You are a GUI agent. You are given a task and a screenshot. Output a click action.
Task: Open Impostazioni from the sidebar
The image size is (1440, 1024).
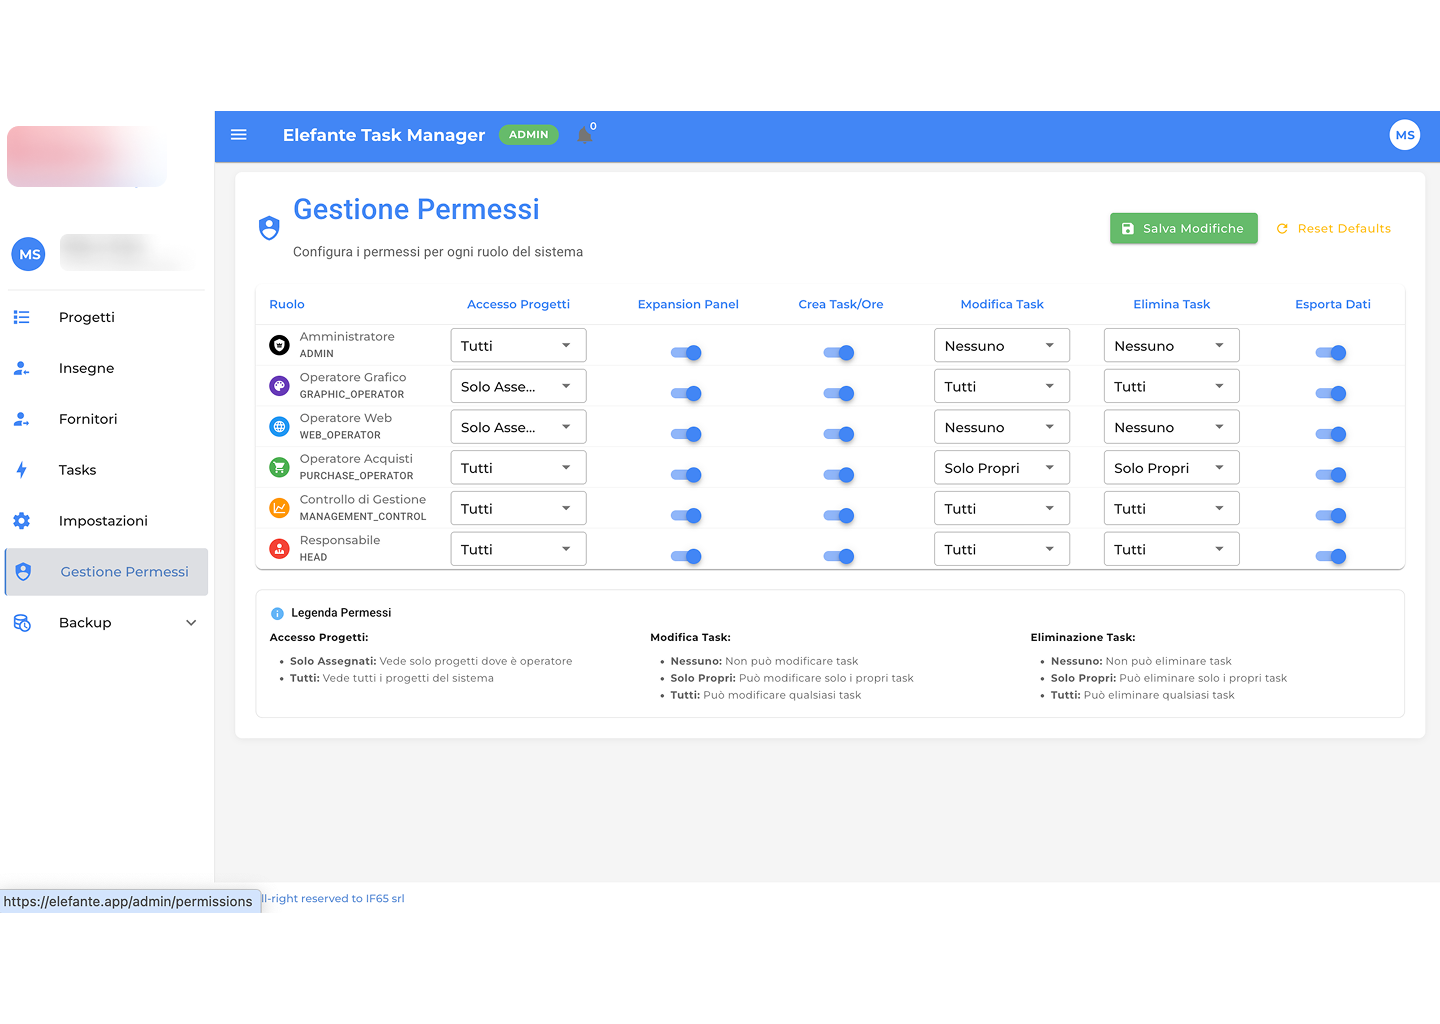point(103,521)
